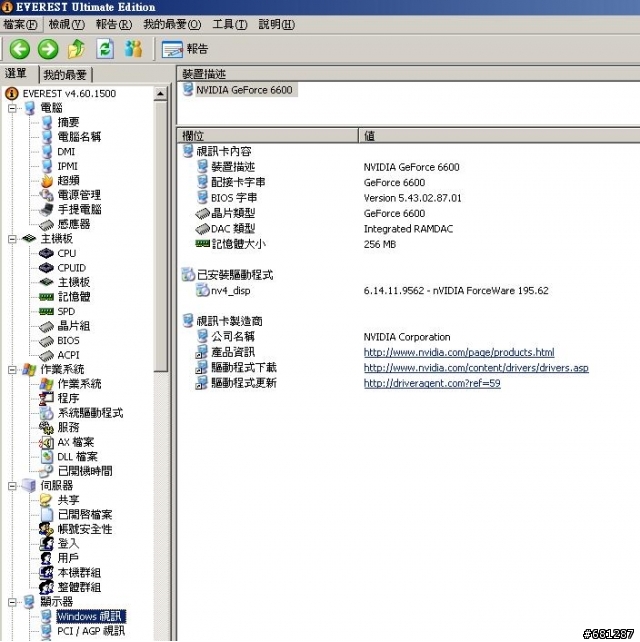
Task: Click the CPU chip icon
Action: pos(46,253)
